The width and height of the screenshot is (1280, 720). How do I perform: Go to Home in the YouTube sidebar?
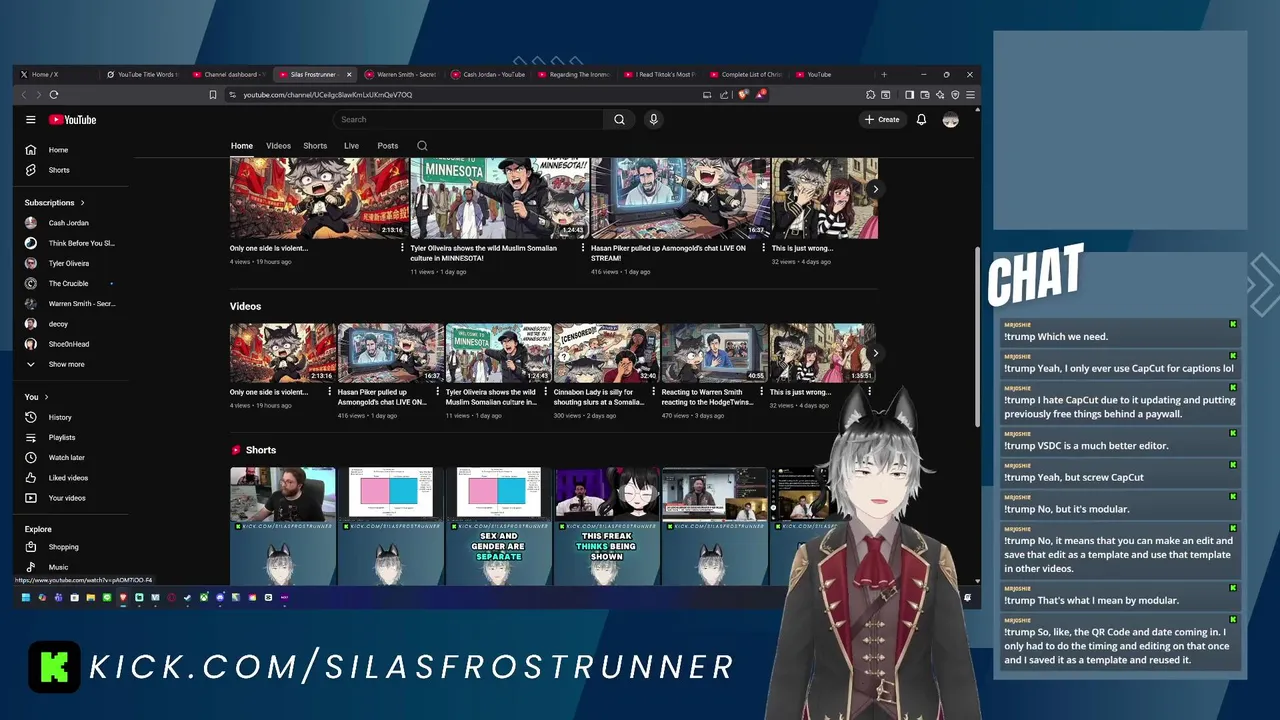[x=70, y=150]
